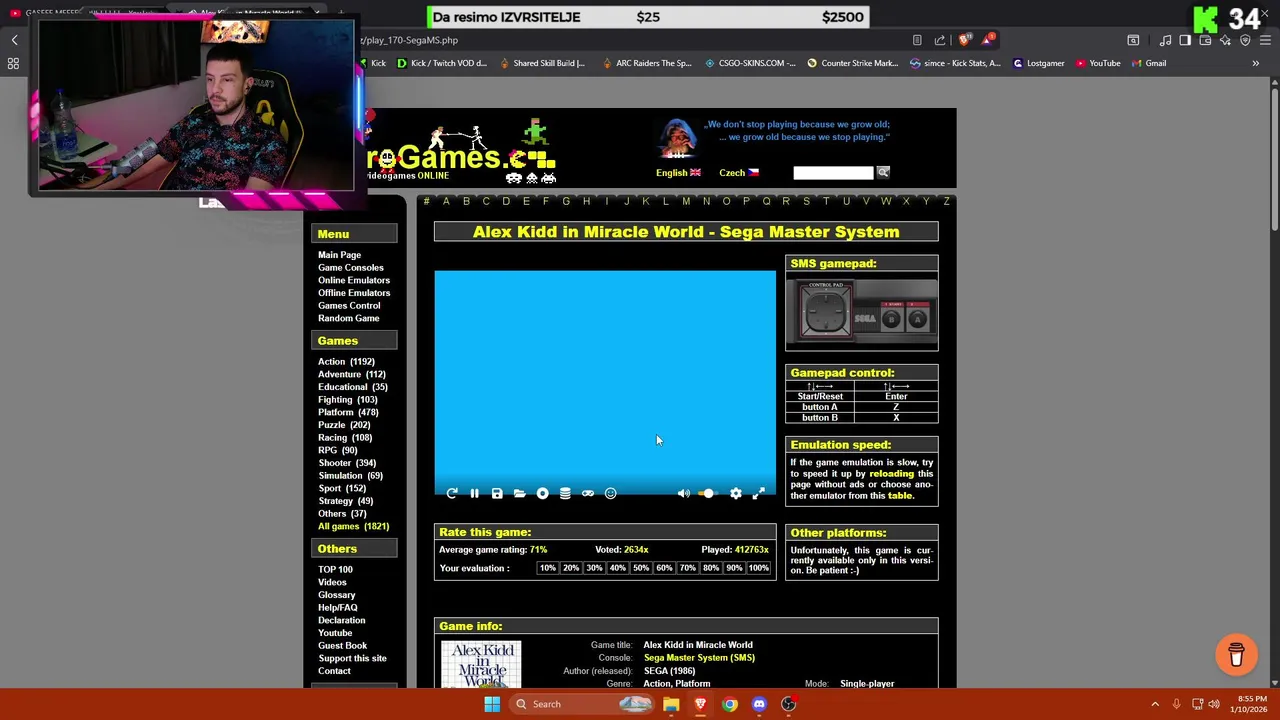This screenshot has height=720, width=1280.
Task: Open the gamepad control settings icon
Action: (x=588, y=493)
